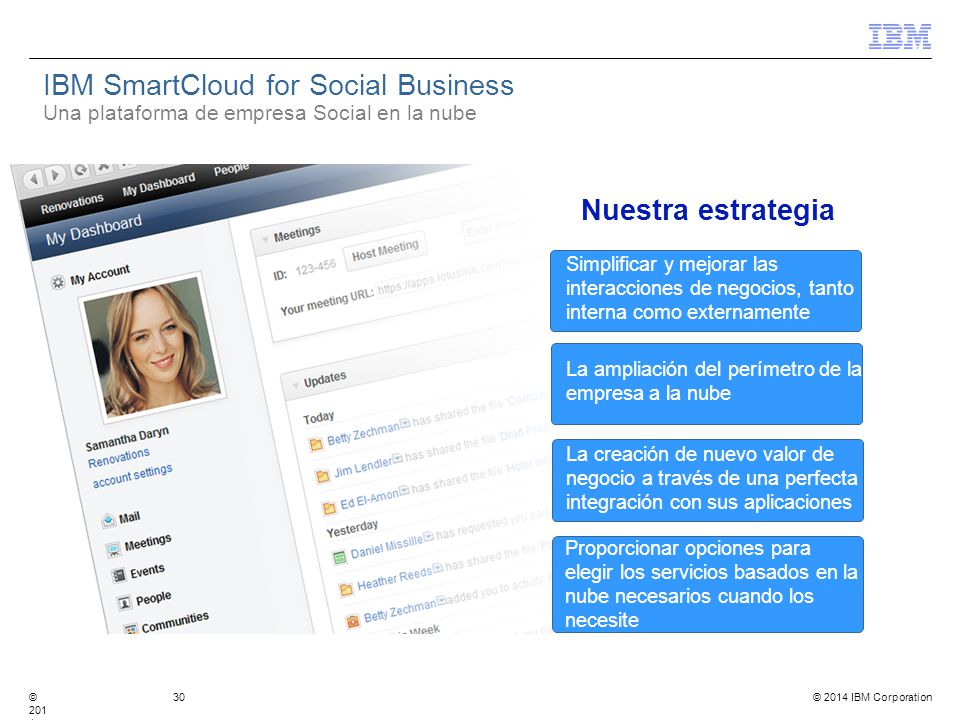Select the 'Simplificar y mejorar las interacciones' box

pyautogui.click(x=706, y=291)
